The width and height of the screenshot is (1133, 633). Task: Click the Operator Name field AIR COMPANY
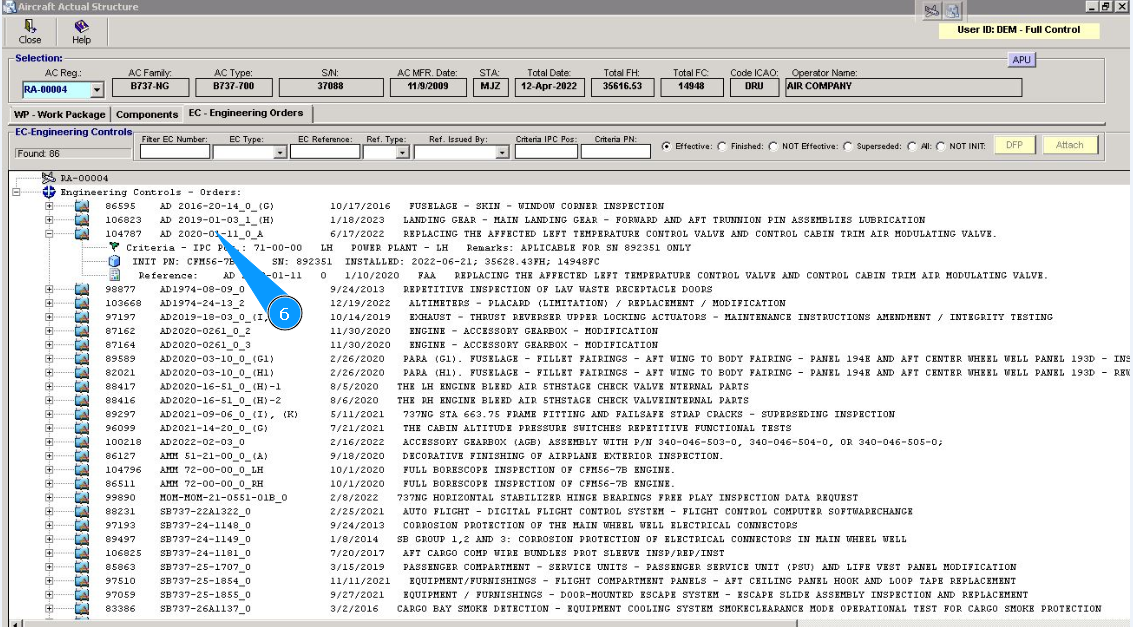pos(903,87)
